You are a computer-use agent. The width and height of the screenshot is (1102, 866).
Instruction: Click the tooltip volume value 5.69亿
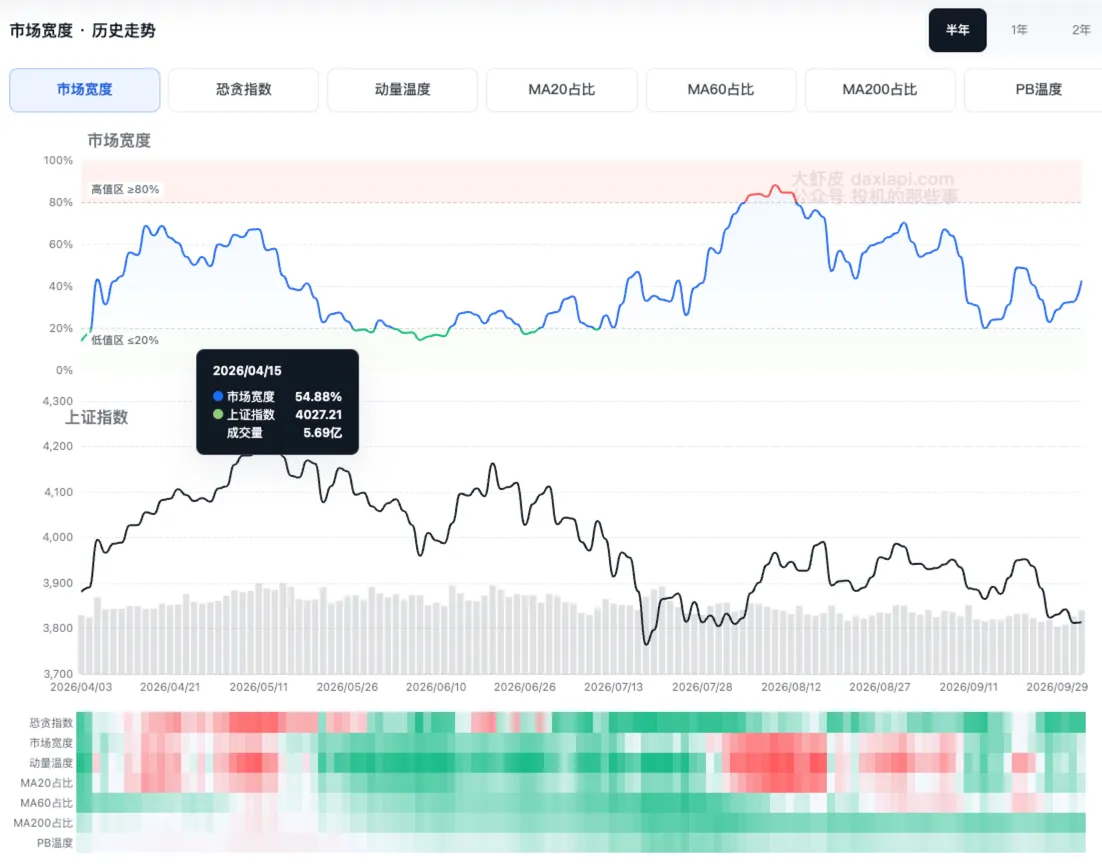[323, 433]
